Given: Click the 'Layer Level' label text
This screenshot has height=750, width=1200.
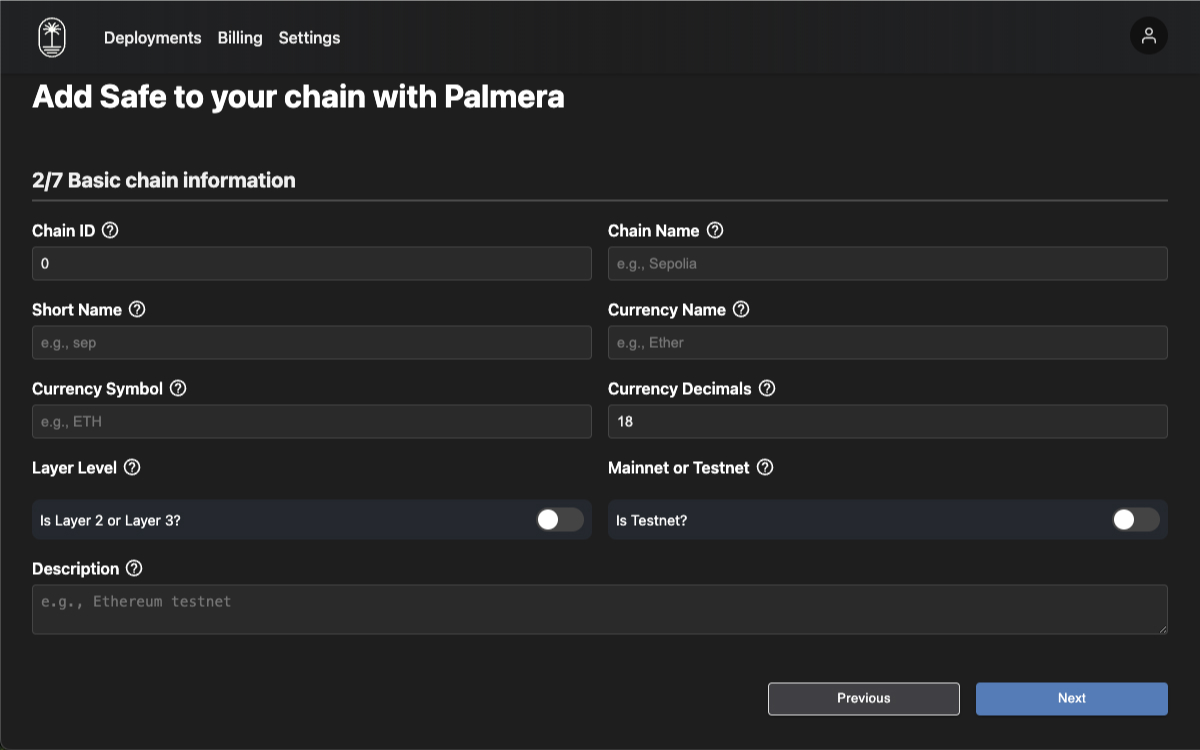Looking at the screenshot, I should click(x=74, y=467).
